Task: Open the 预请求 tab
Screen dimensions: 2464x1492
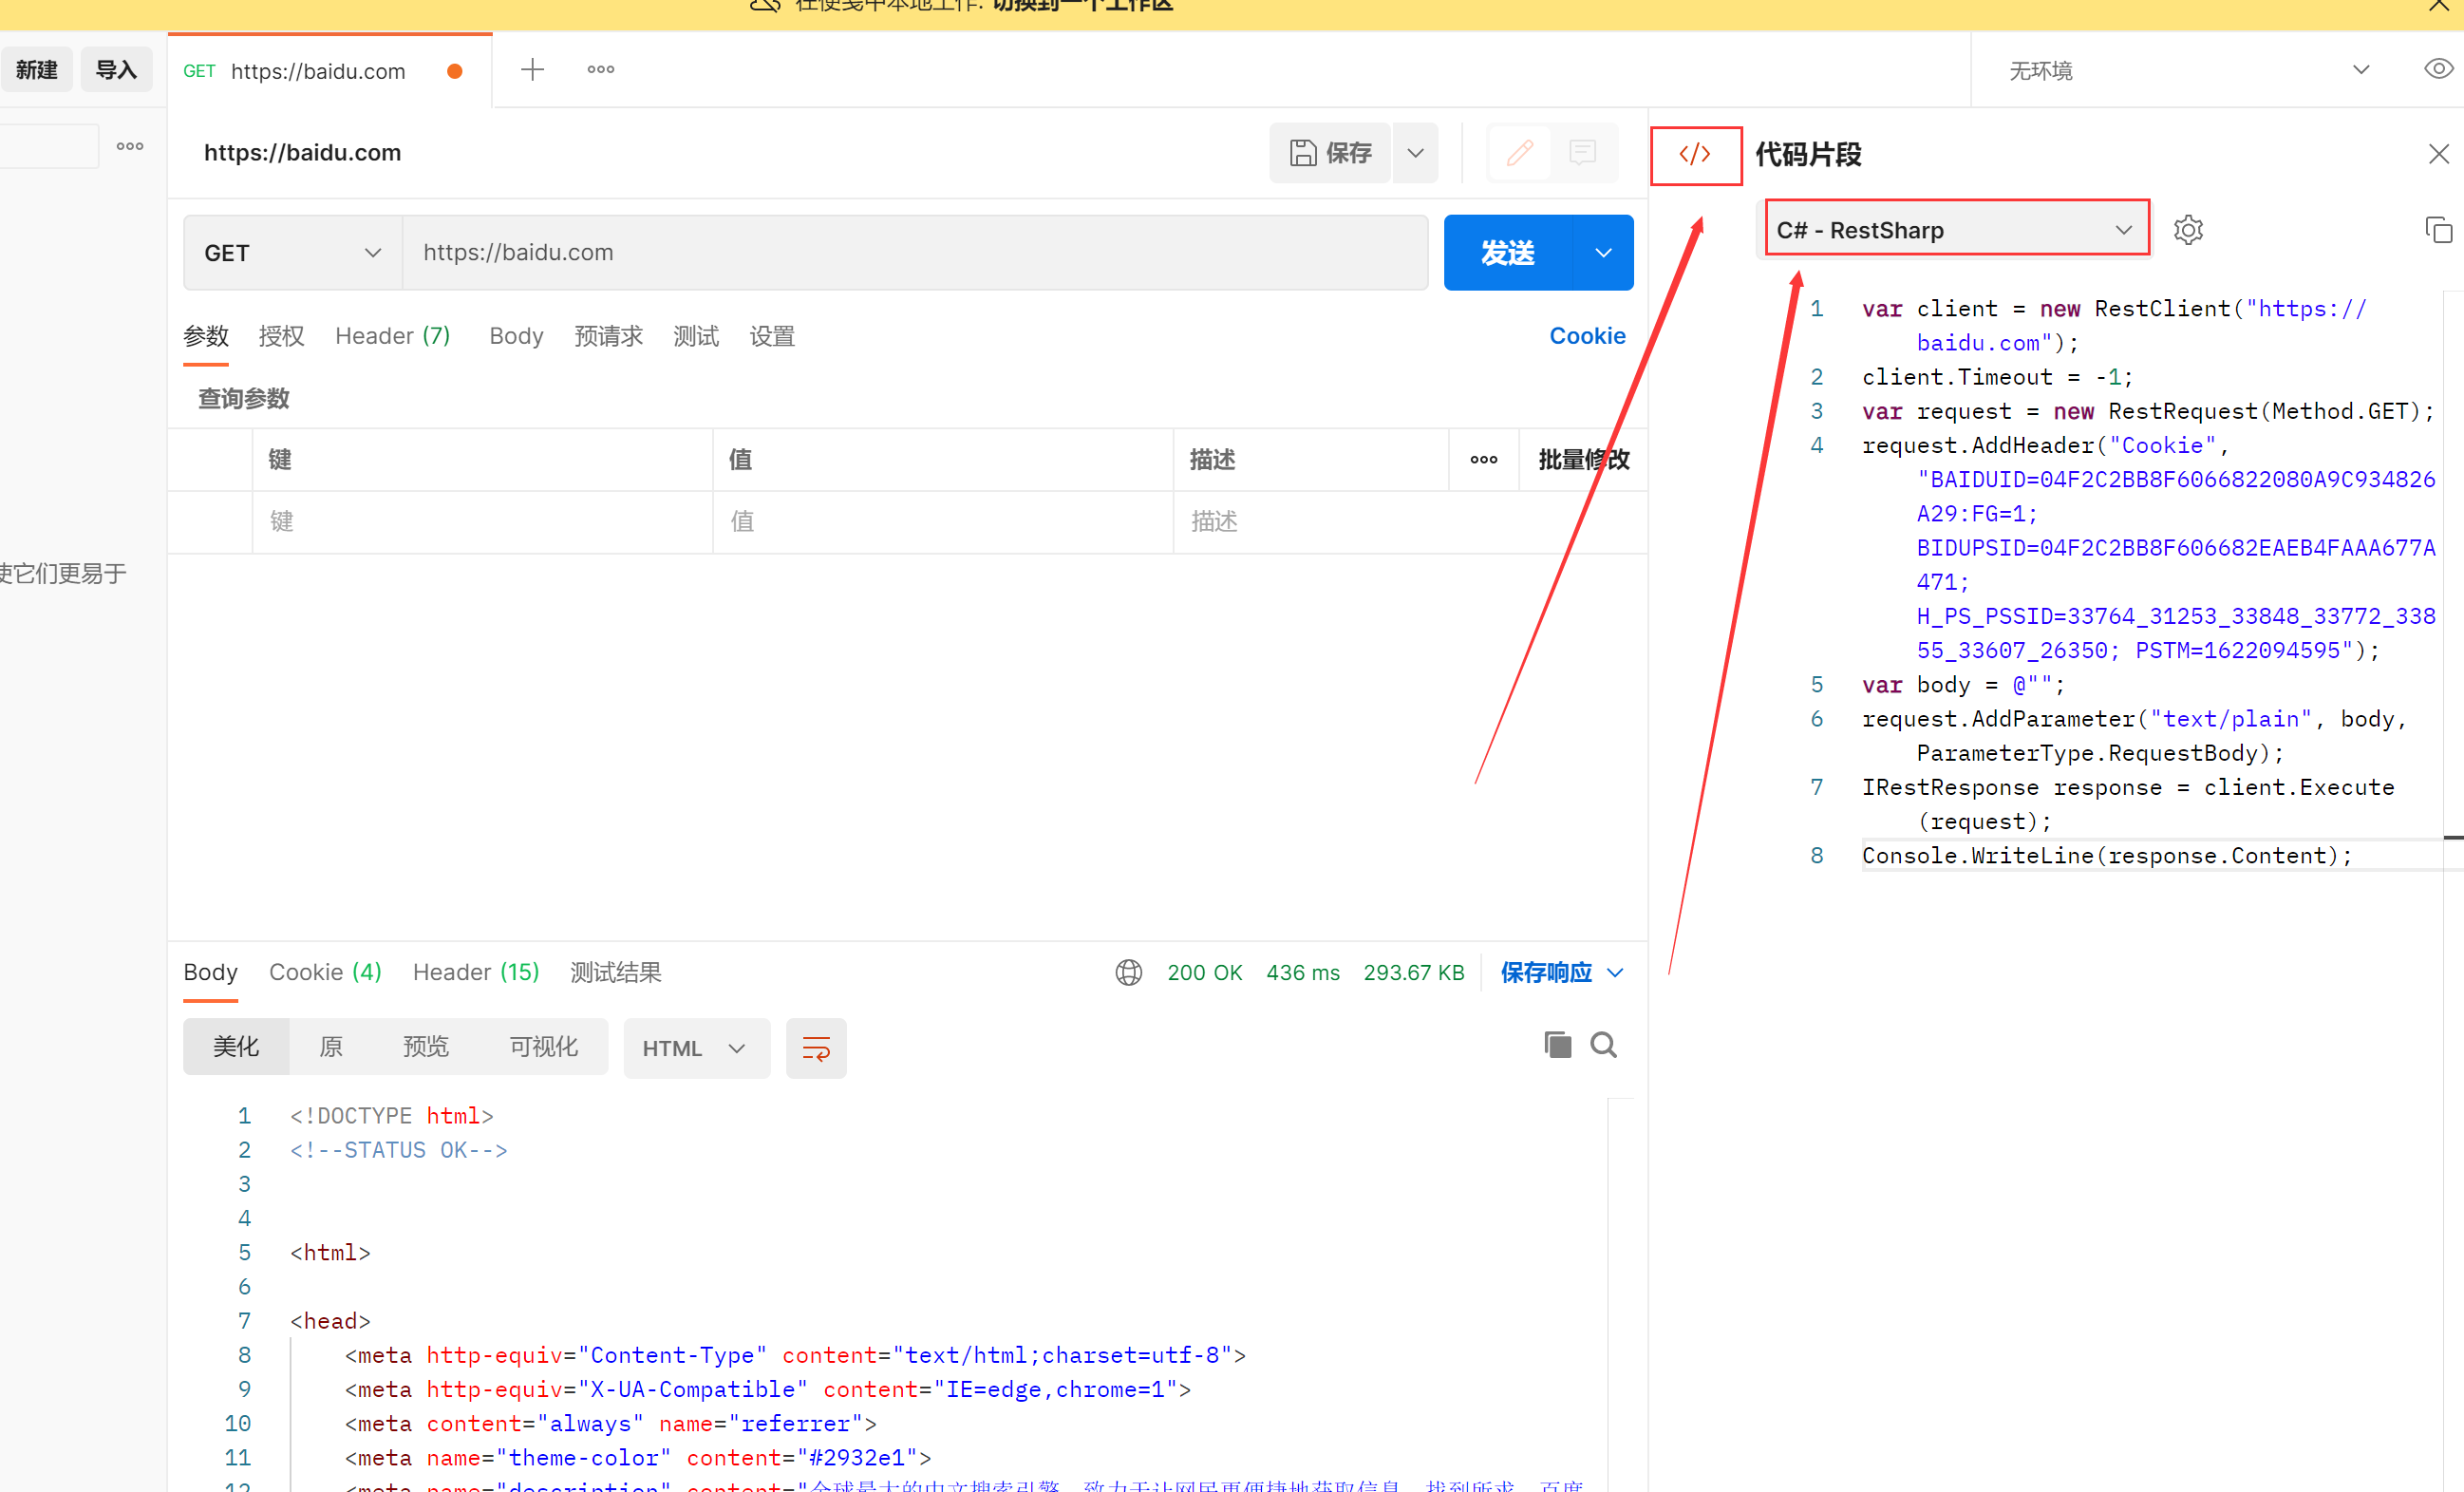Action: [608, 336]
